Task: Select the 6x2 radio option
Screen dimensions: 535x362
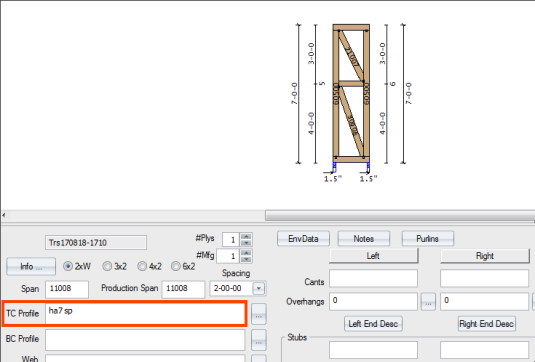Action: pyautogui.click(x=176, y=266)
